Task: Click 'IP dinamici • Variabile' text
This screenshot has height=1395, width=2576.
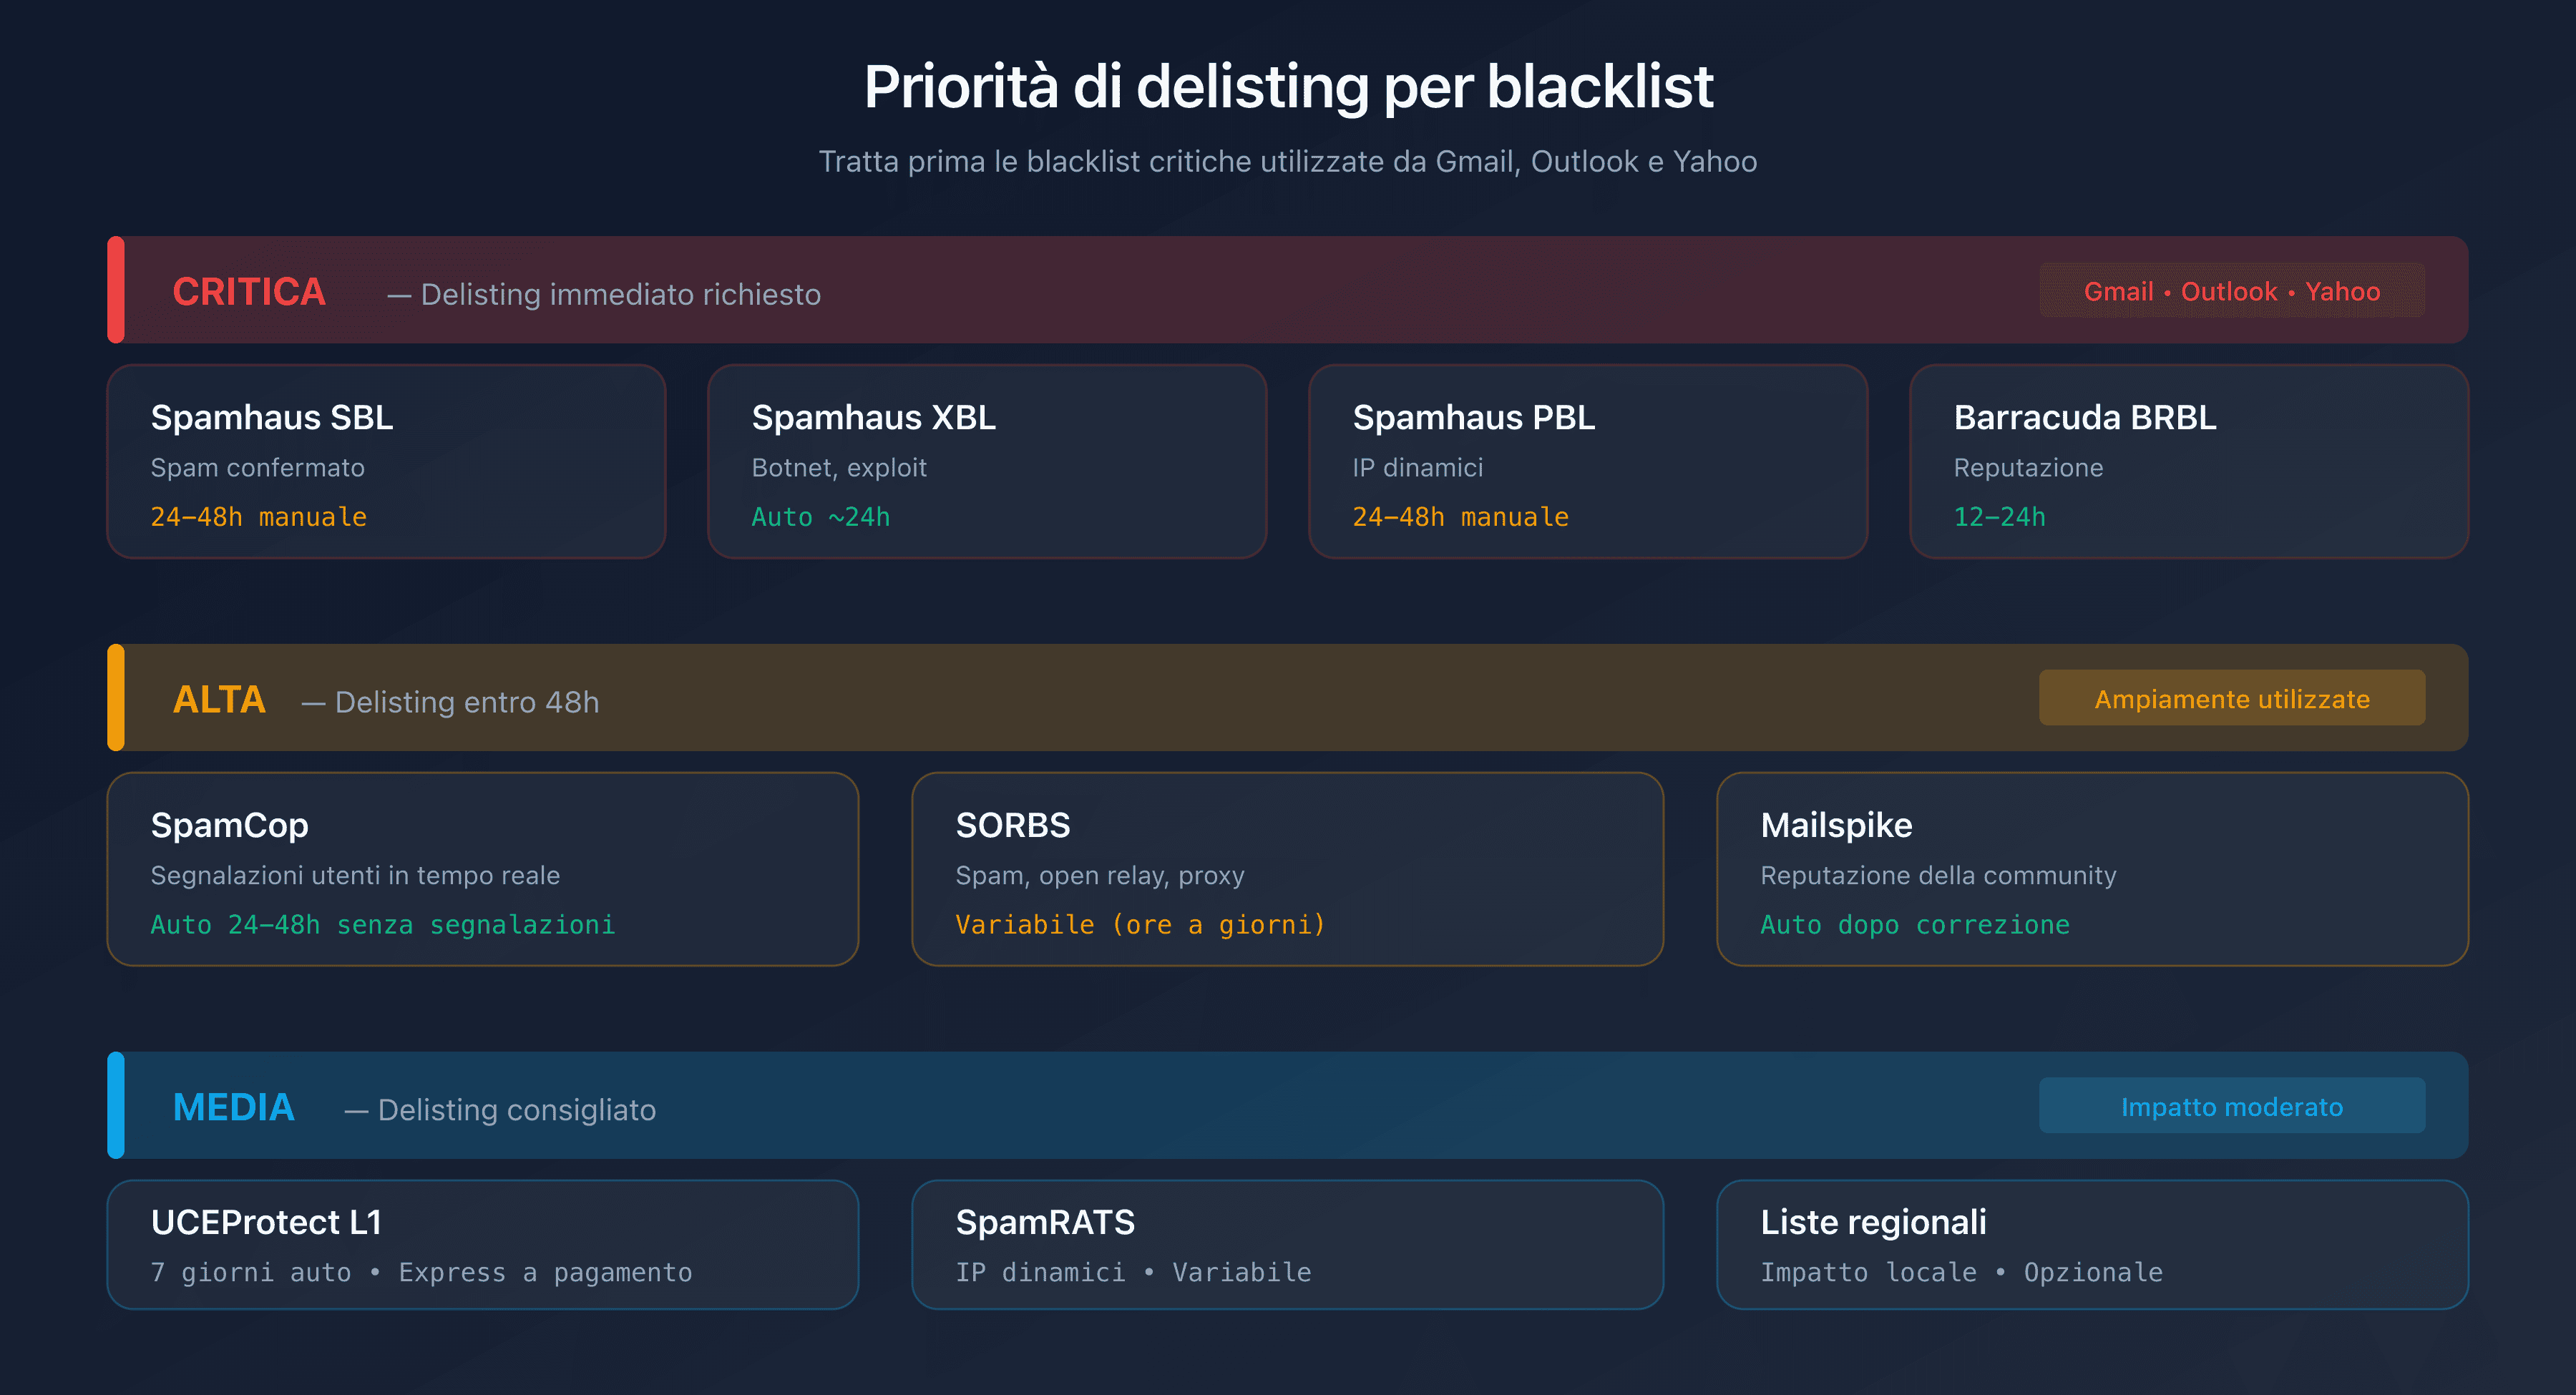Action: coord(1133,1272)
